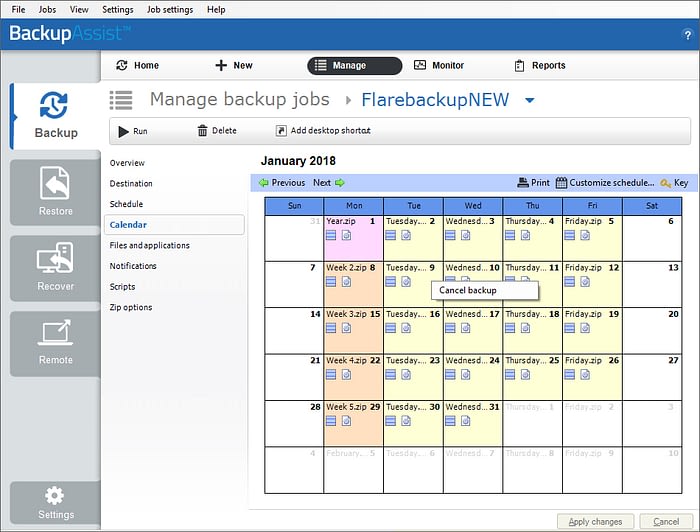This screenshot has height=532, width=700.
Task: Open the Job settings menu
Action: coord(170,9)
